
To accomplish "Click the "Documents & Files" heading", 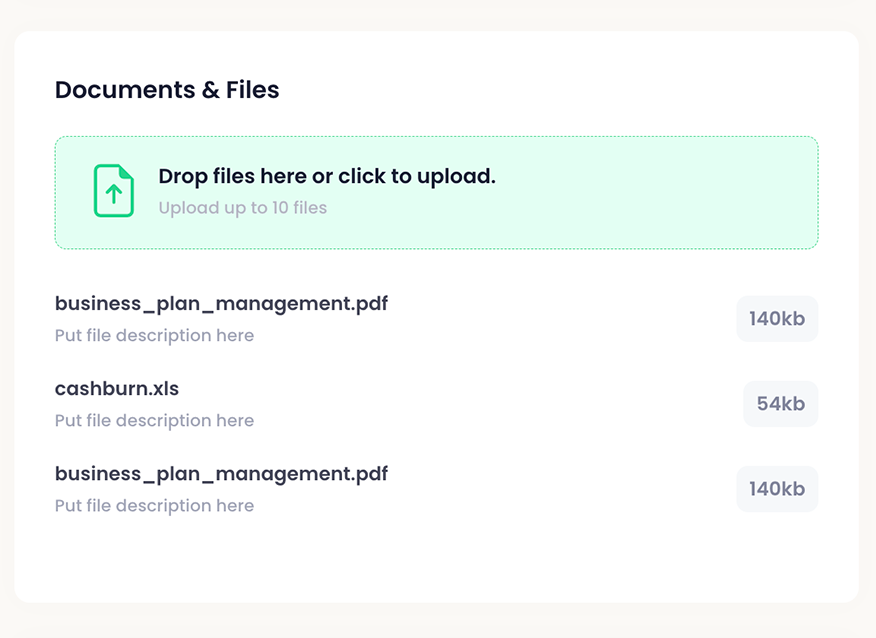I will [167, 90].
